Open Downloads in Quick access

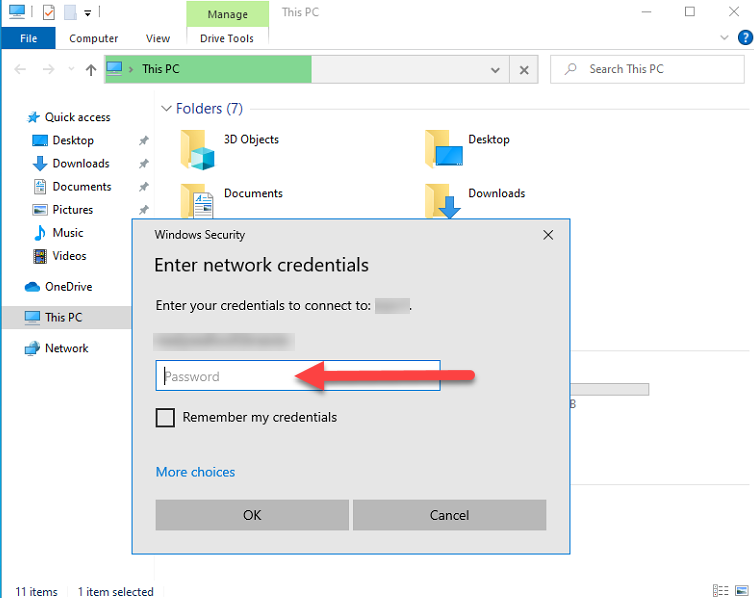81,163
